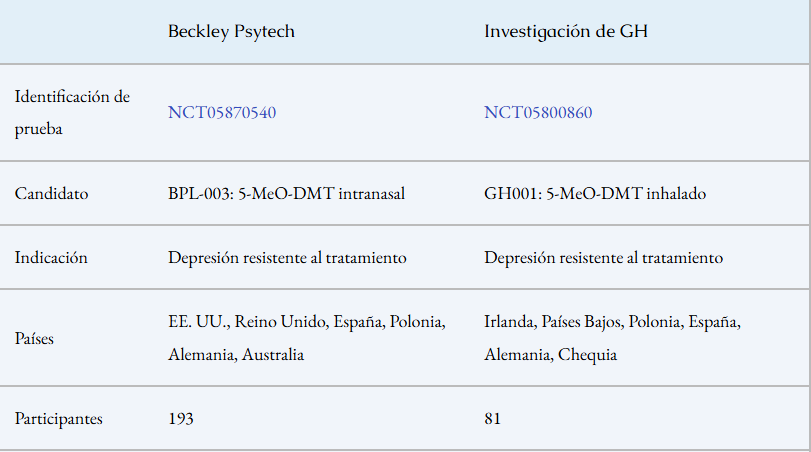Click the BPL-003 intranasal candidate cell
Viewport: 811px width, 452px height.
coord(286,194)
